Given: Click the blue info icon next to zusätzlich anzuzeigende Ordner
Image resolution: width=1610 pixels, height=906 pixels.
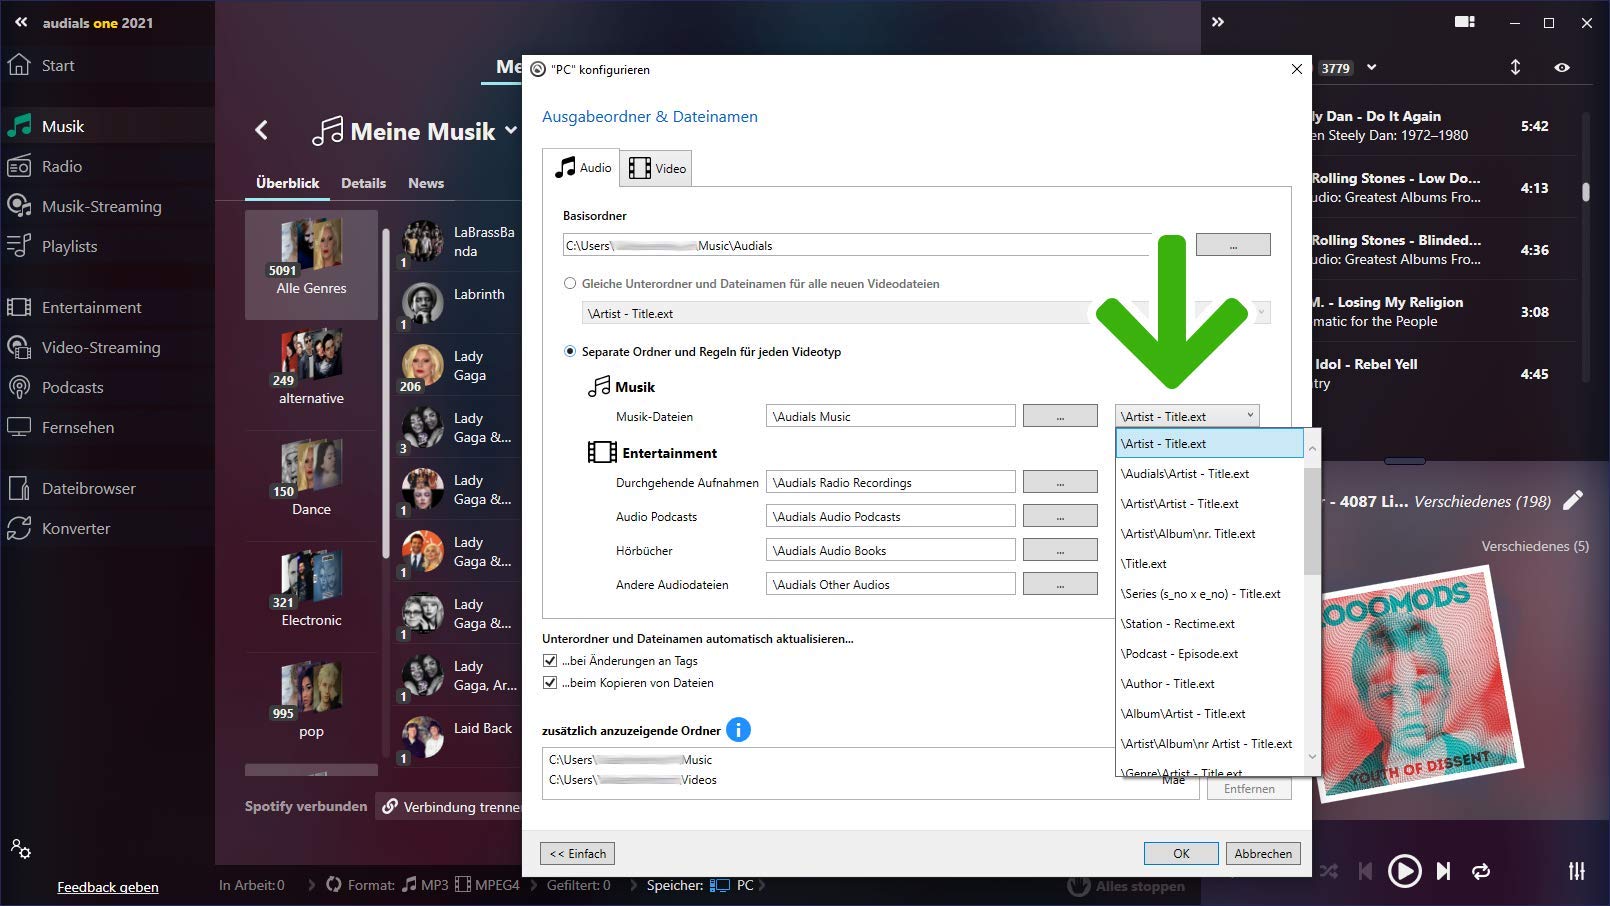Looking at the screenshot, I should (x=738, y=730).
